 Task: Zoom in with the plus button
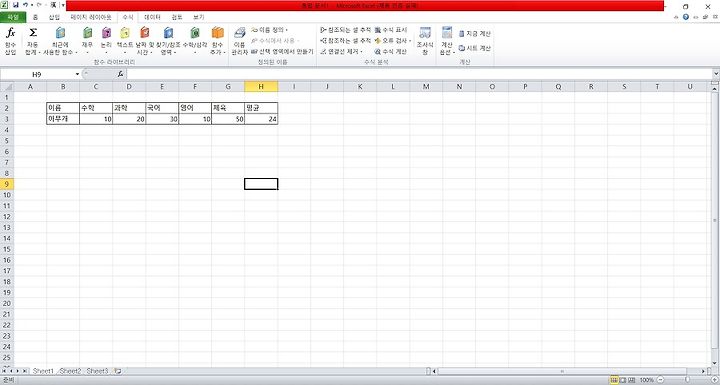point(715,380)
